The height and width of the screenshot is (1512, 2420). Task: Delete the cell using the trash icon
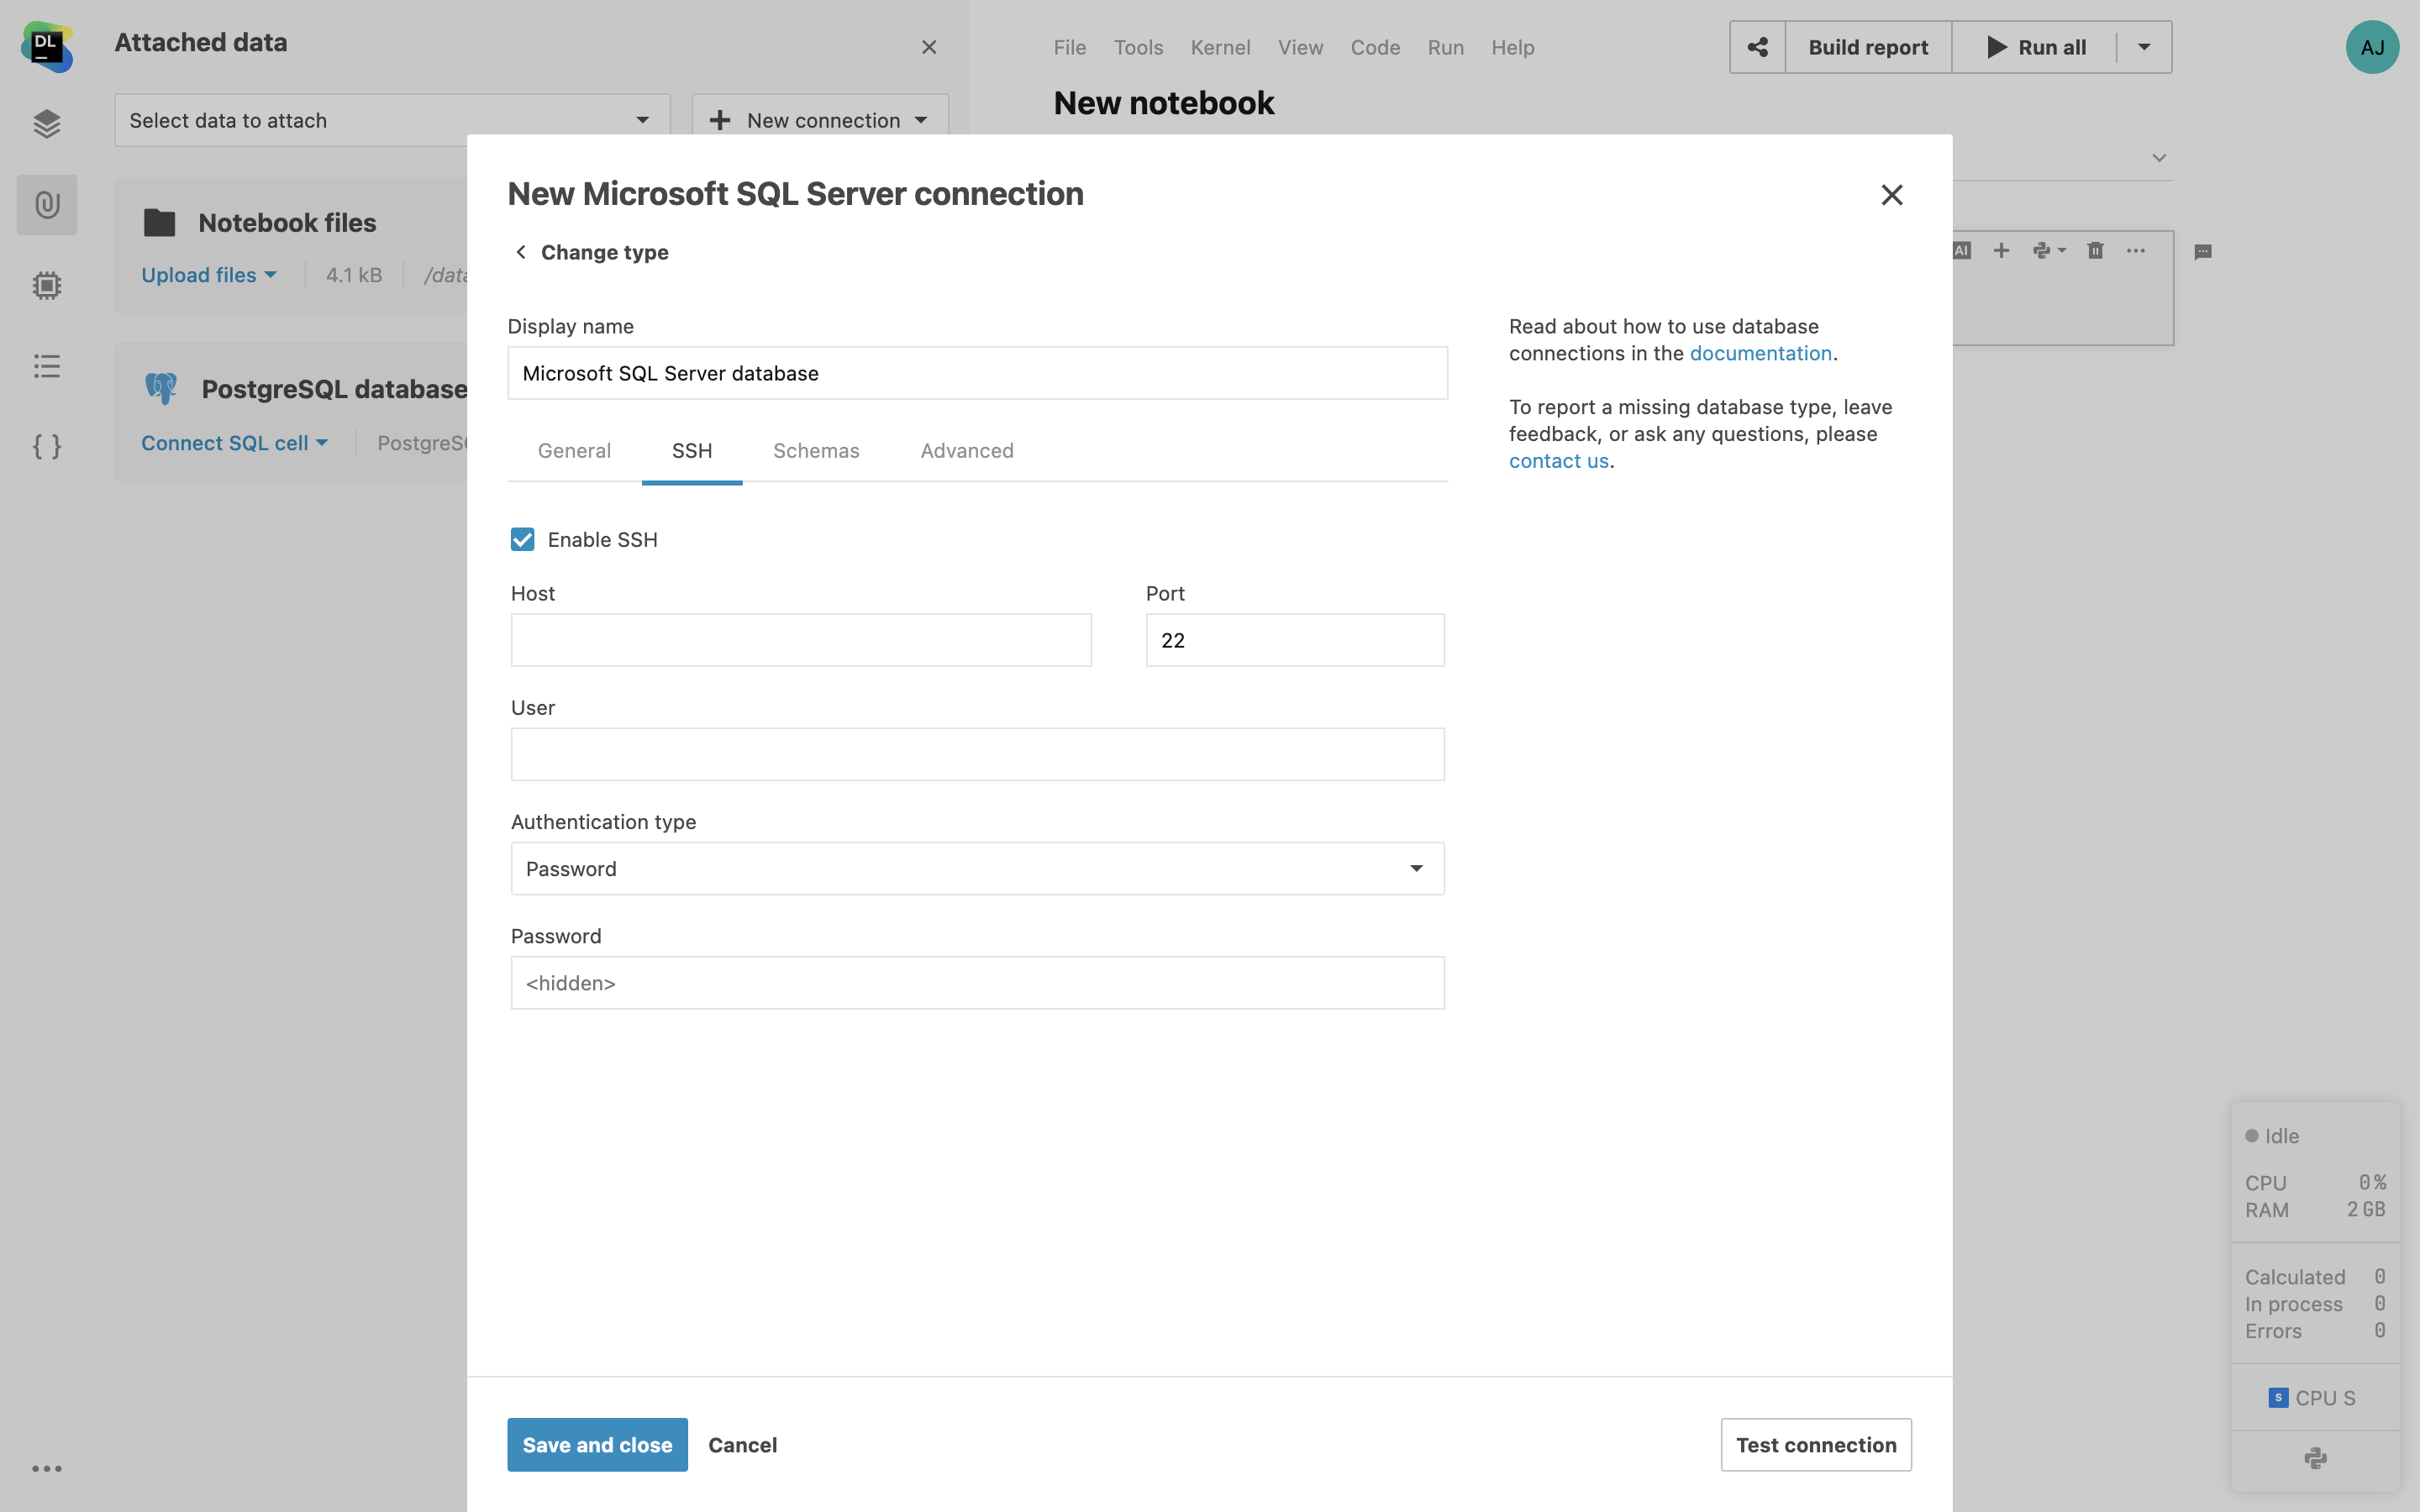tap(2094, 250)
